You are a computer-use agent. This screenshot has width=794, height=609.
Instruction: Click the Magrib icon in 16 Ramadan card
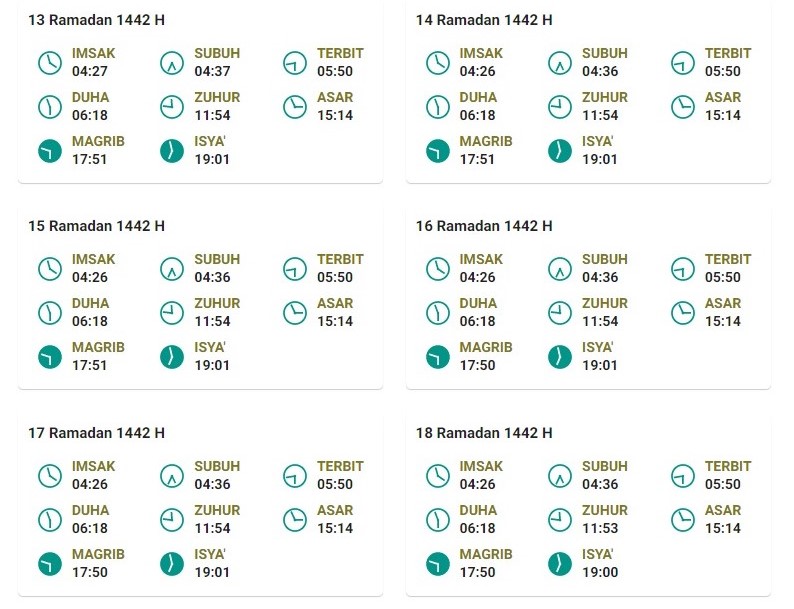coord(438,357)
